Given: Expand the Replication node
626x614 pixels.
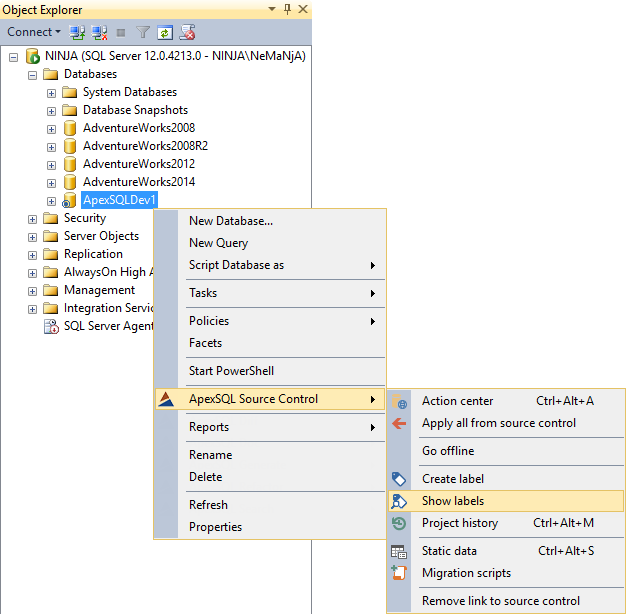Looking at the screenshot, I should (32, 256).
